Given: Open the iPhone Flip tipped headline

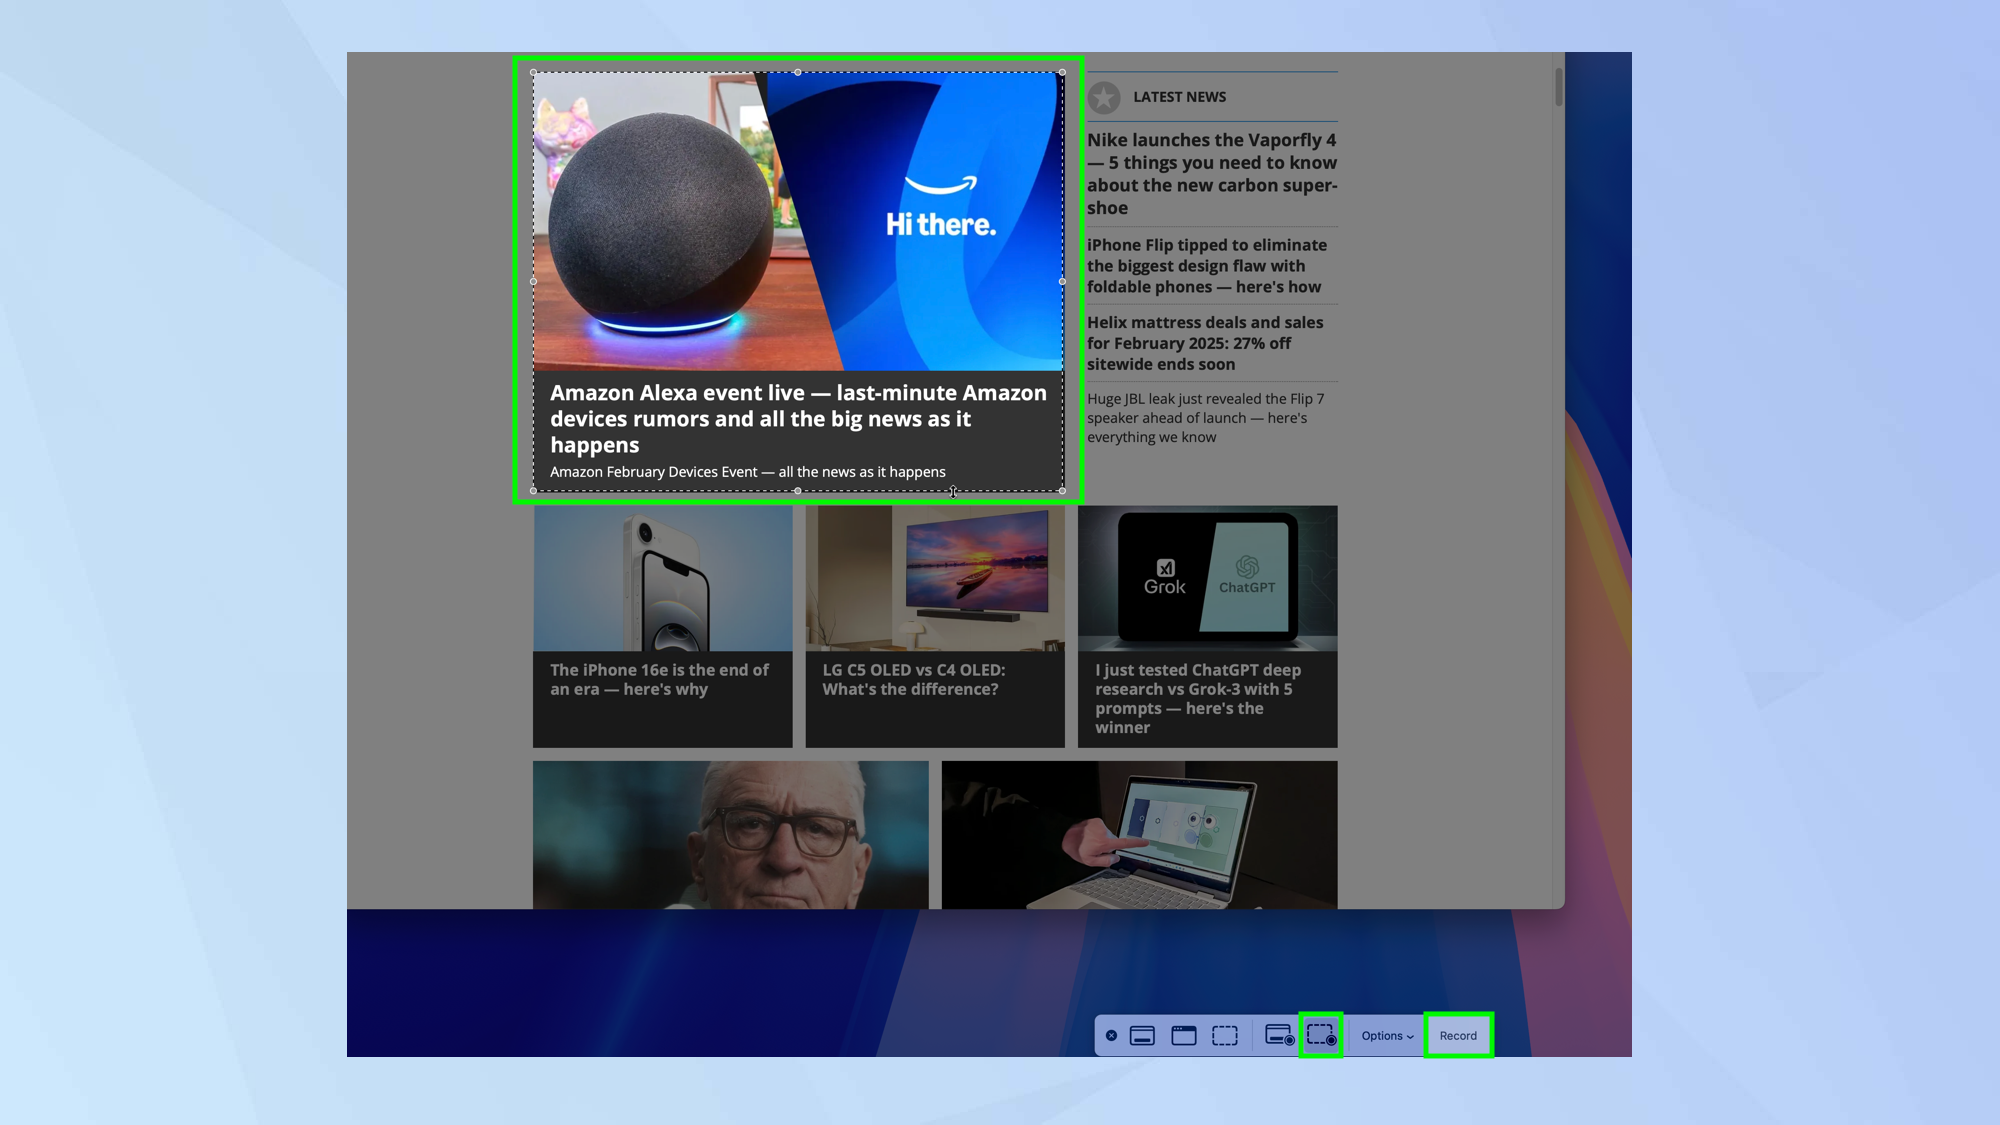Looking at the screenshot, I should [x=1206, y=266].
